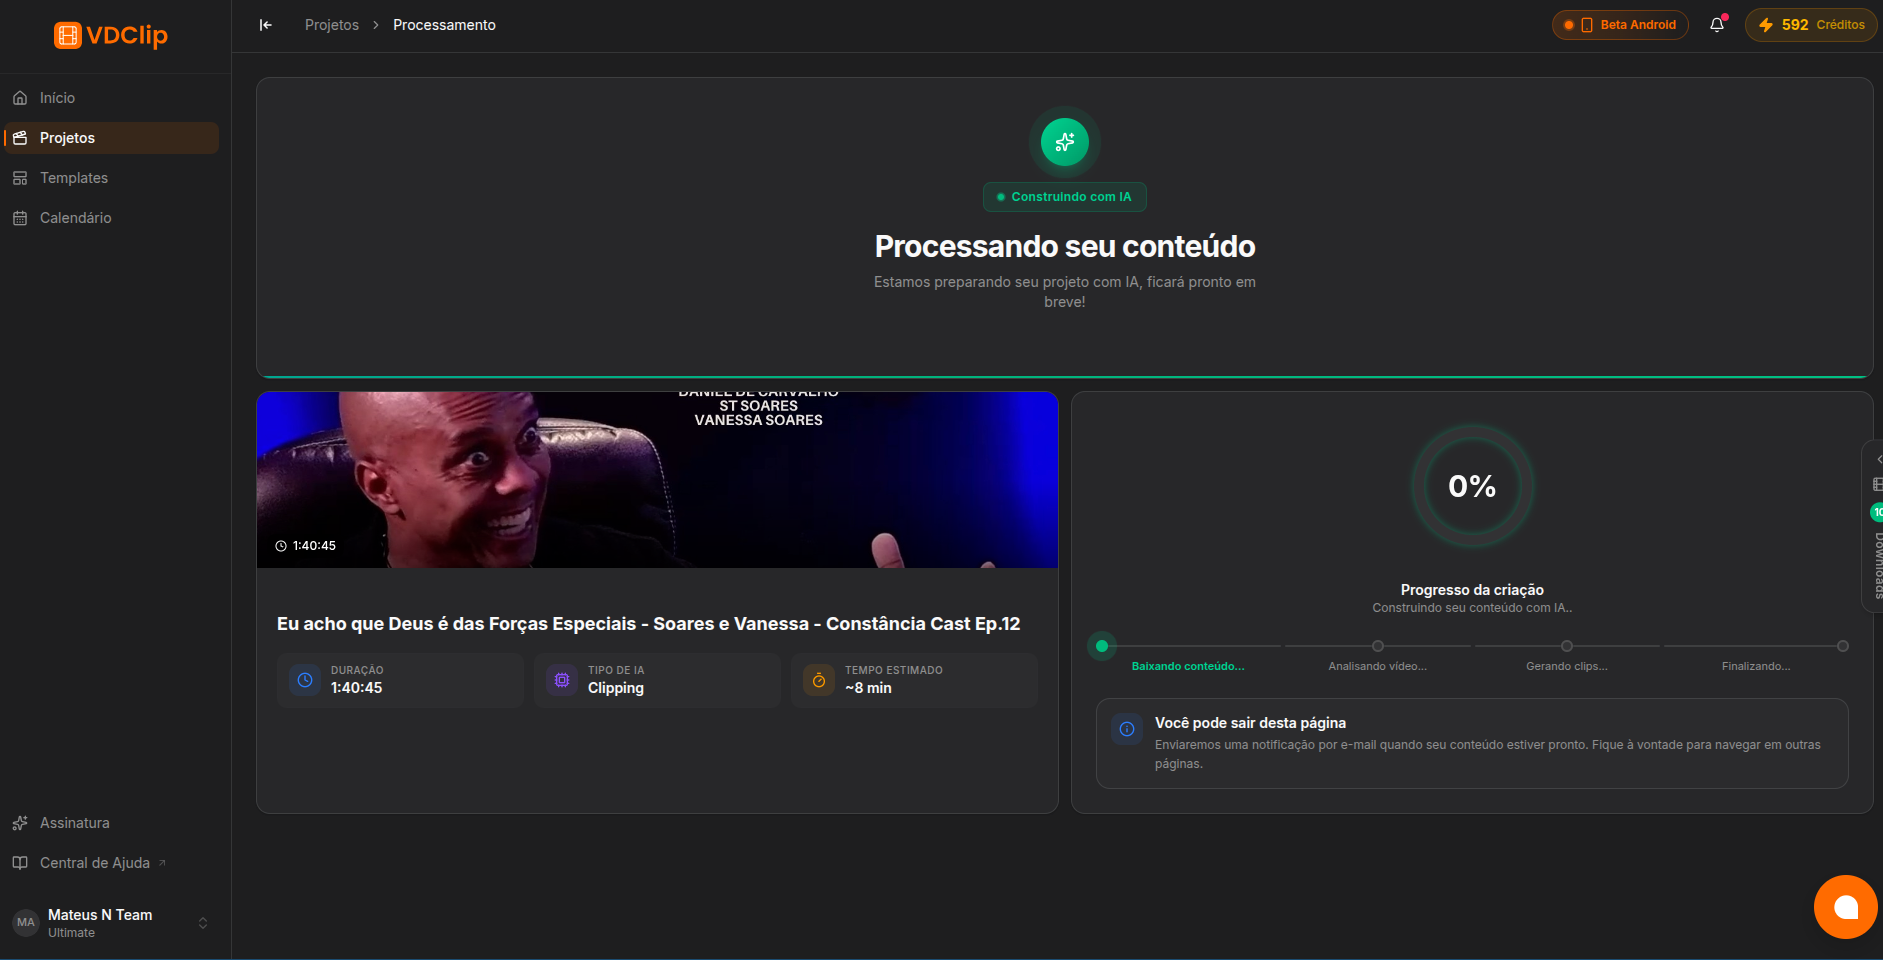Click the Processamento breadcrumb

444,25
